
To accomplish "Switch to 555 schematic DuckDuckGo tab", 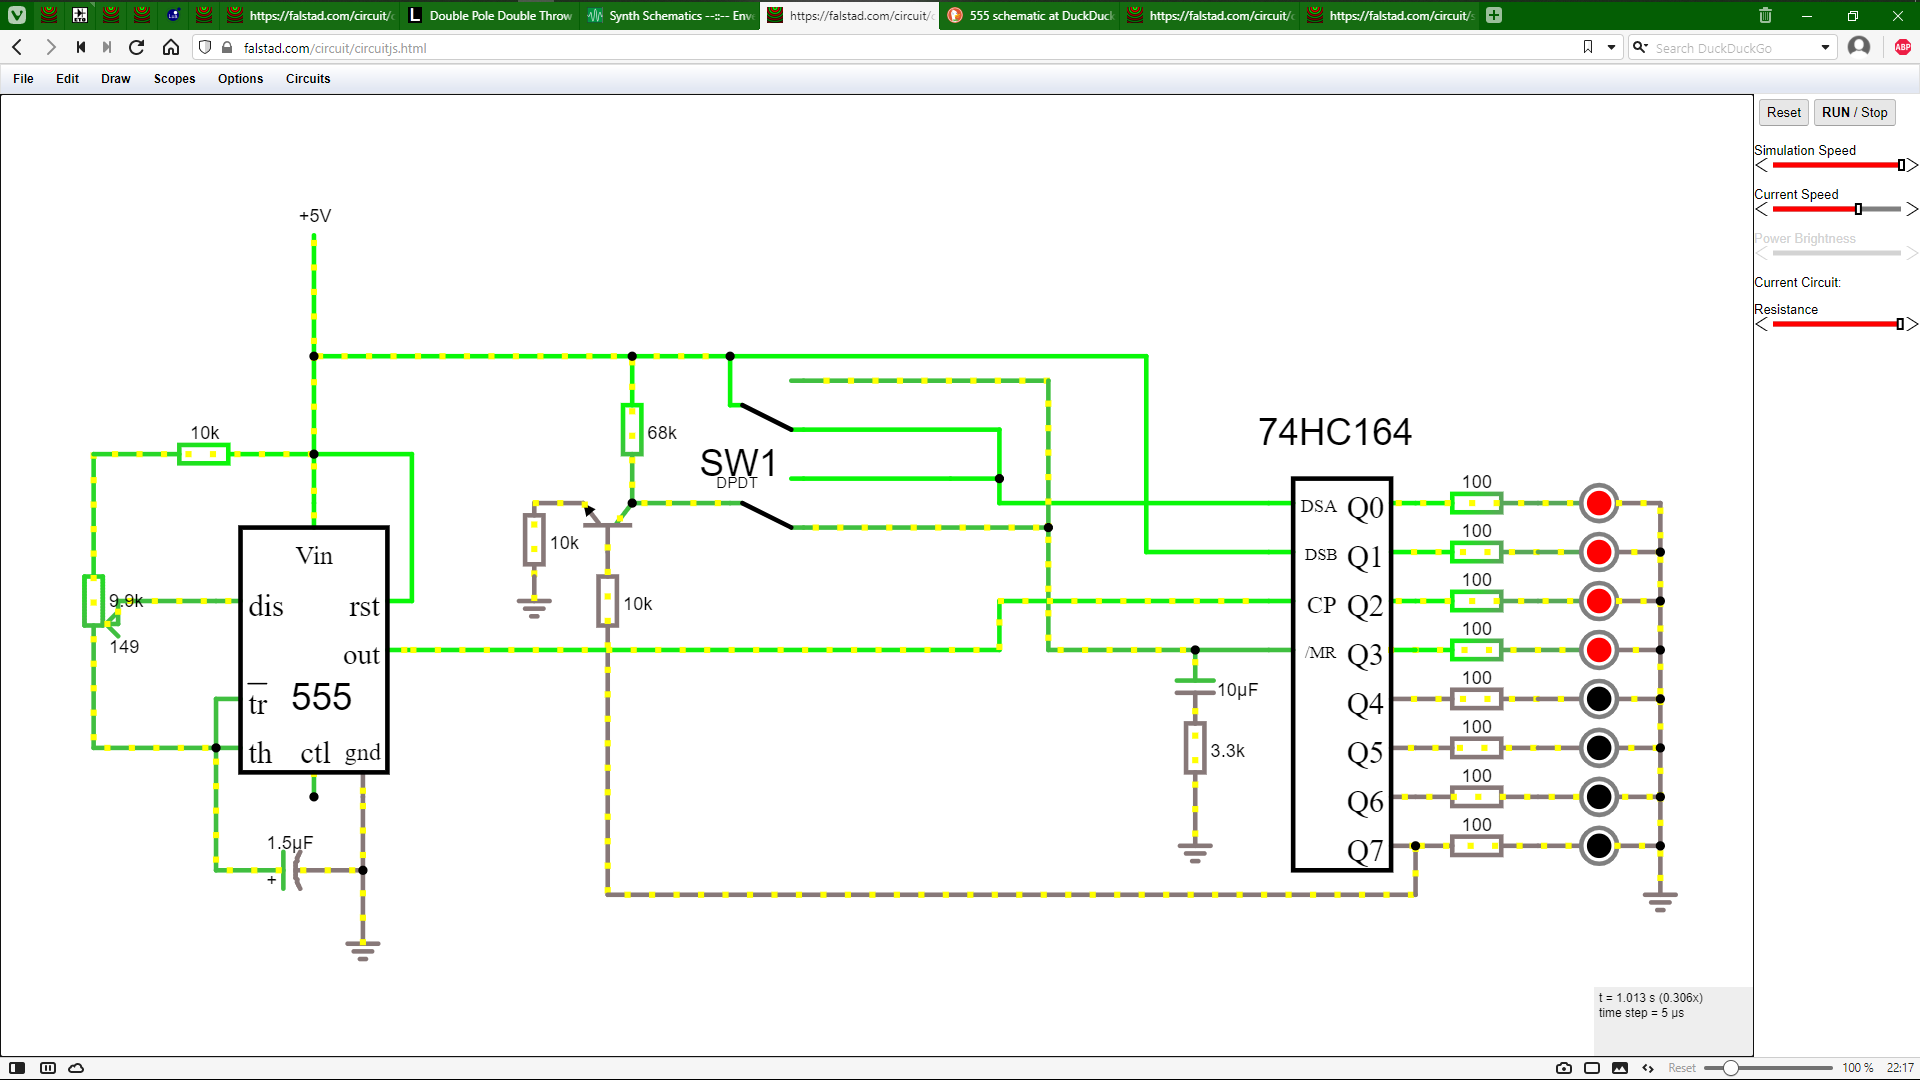I will pos(1030,15).
